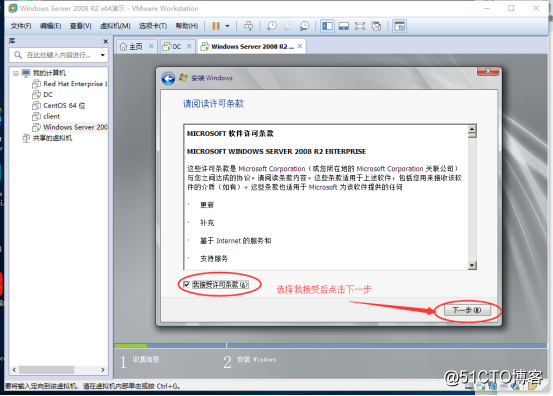Click the revert to snapshot icon
Image resolution: width=553 pixels, height=396 pixels.
tap(288, 26)
